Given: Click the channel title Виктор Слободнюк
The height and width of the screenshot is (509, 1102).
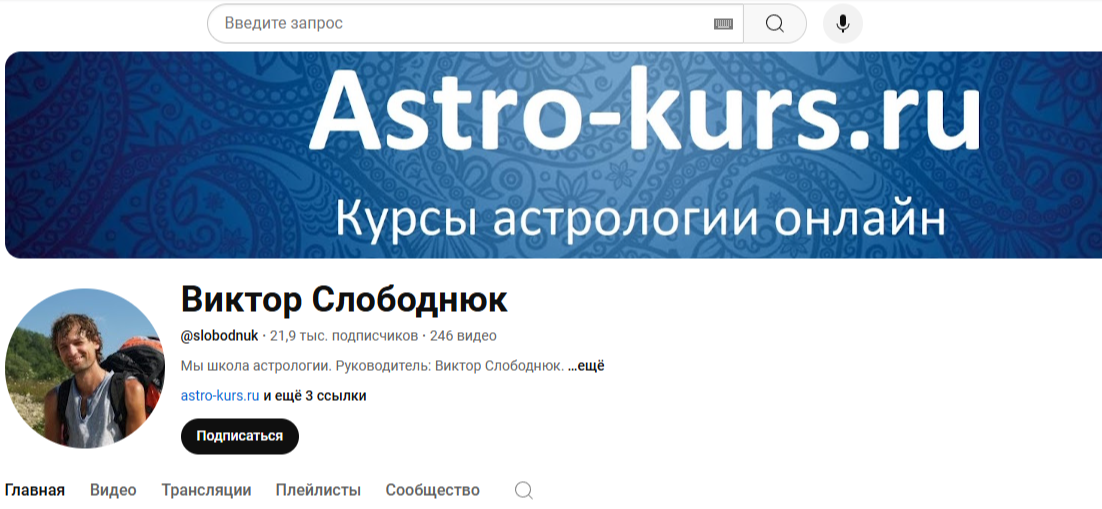Looking at the screenshot, I should (344, 300).
